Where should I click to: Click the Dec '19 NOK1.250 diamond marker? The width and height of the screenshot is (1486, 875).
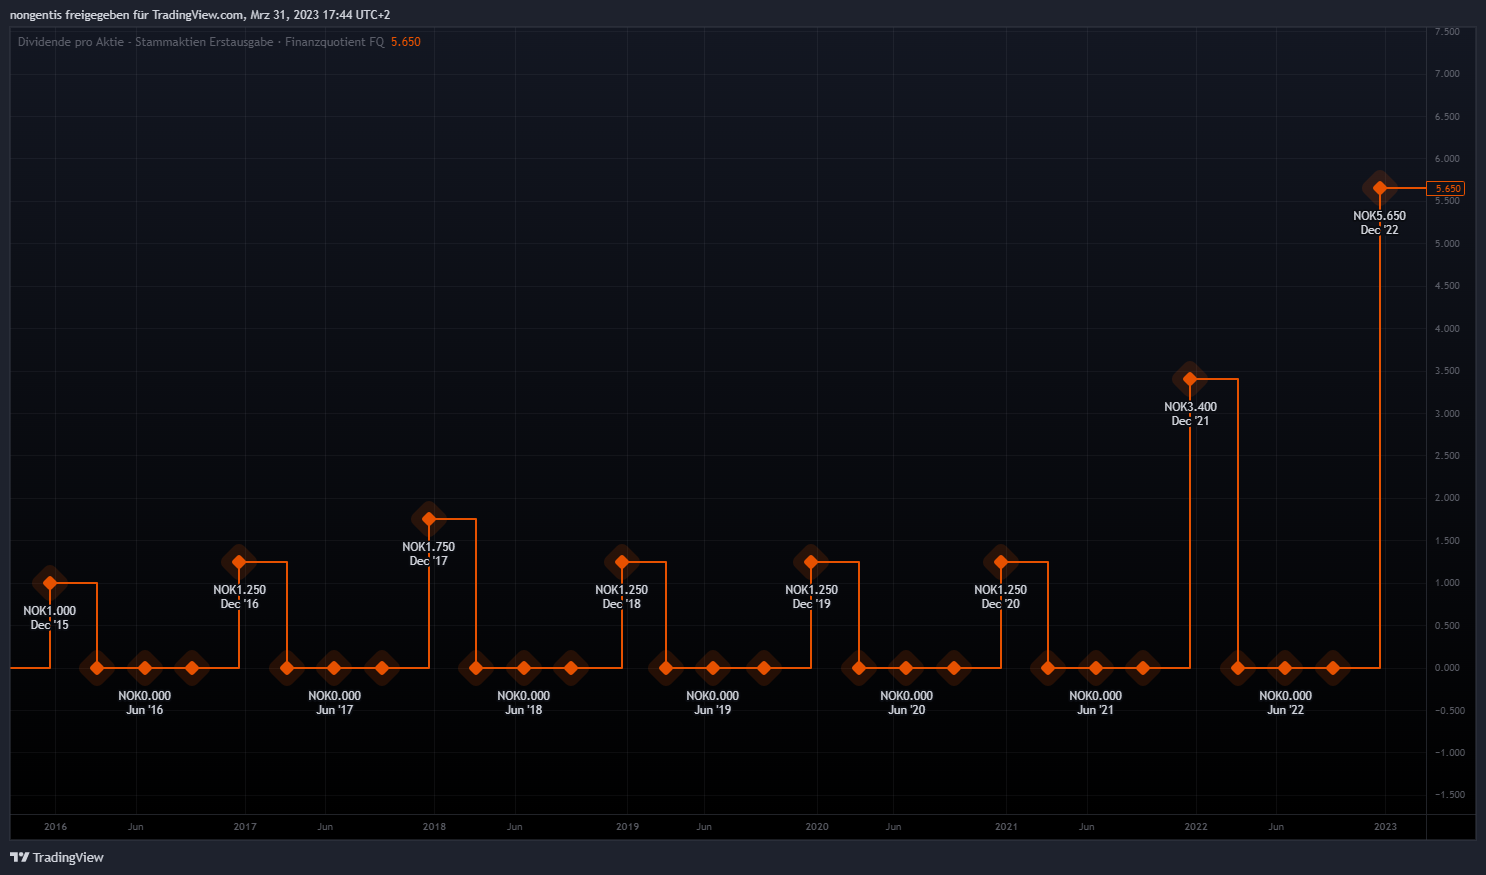[x=811, y=562]
